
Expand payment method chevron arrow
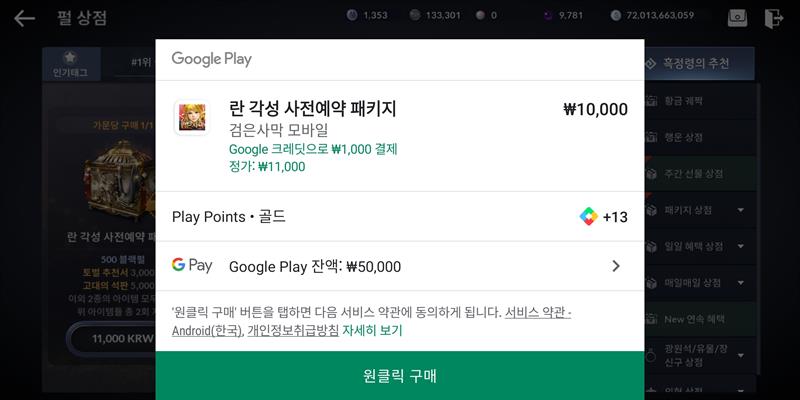coord(616,266)
